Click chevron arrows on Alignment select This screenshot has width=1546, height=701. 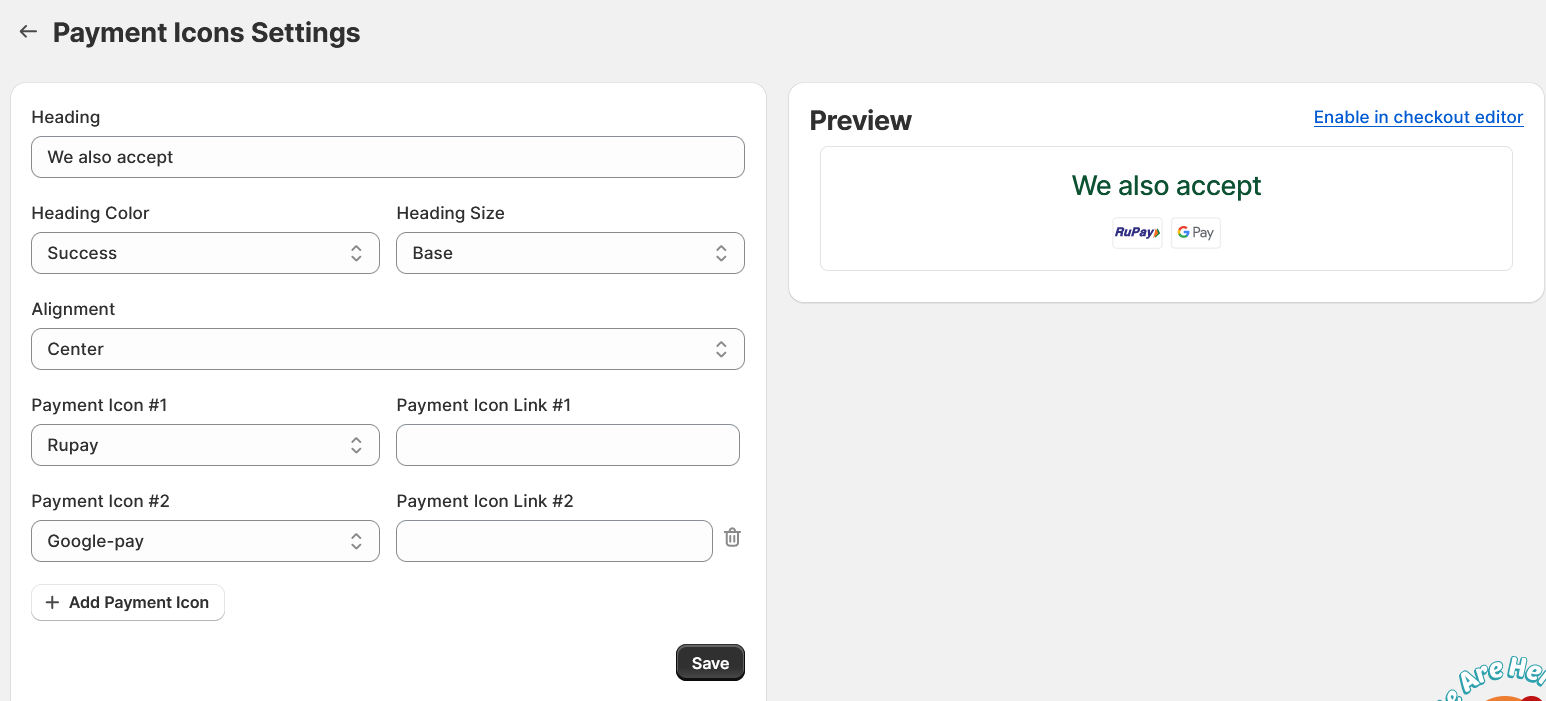tap(721, 349)
